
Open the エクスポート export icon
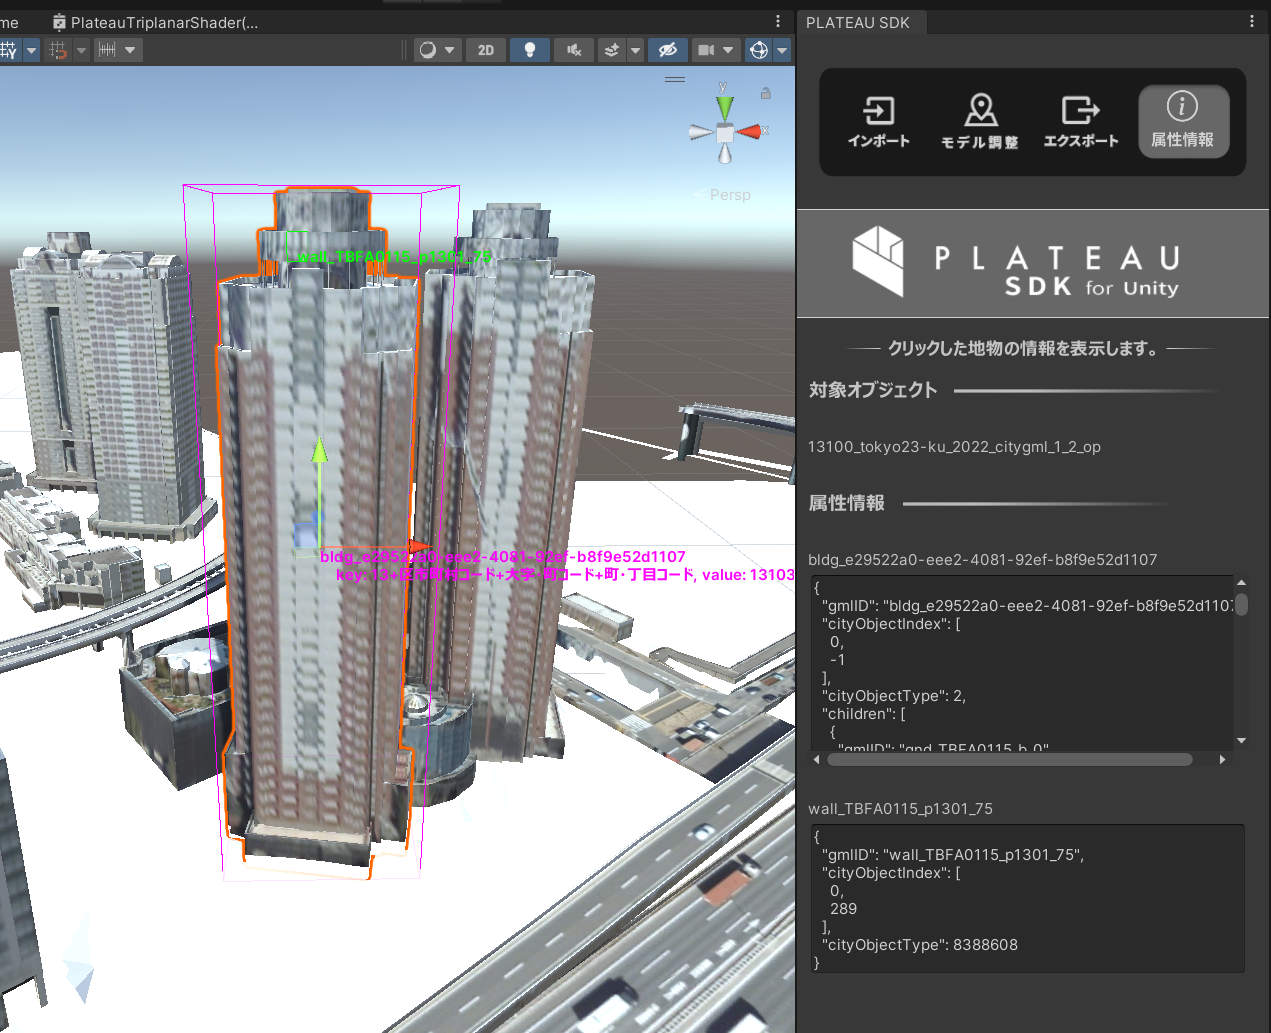pos(1081,121)
